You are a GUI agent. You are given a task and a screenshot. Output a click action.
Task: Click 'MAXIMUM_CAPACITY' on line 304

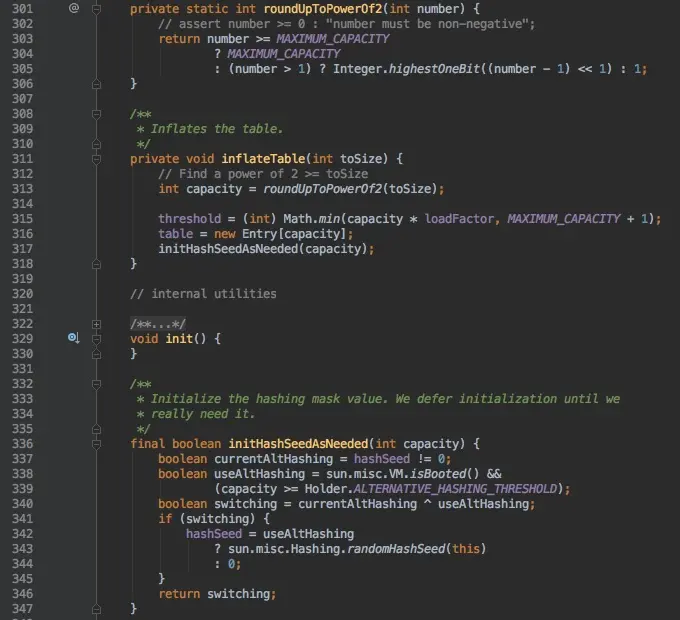[x=284, y=54]
